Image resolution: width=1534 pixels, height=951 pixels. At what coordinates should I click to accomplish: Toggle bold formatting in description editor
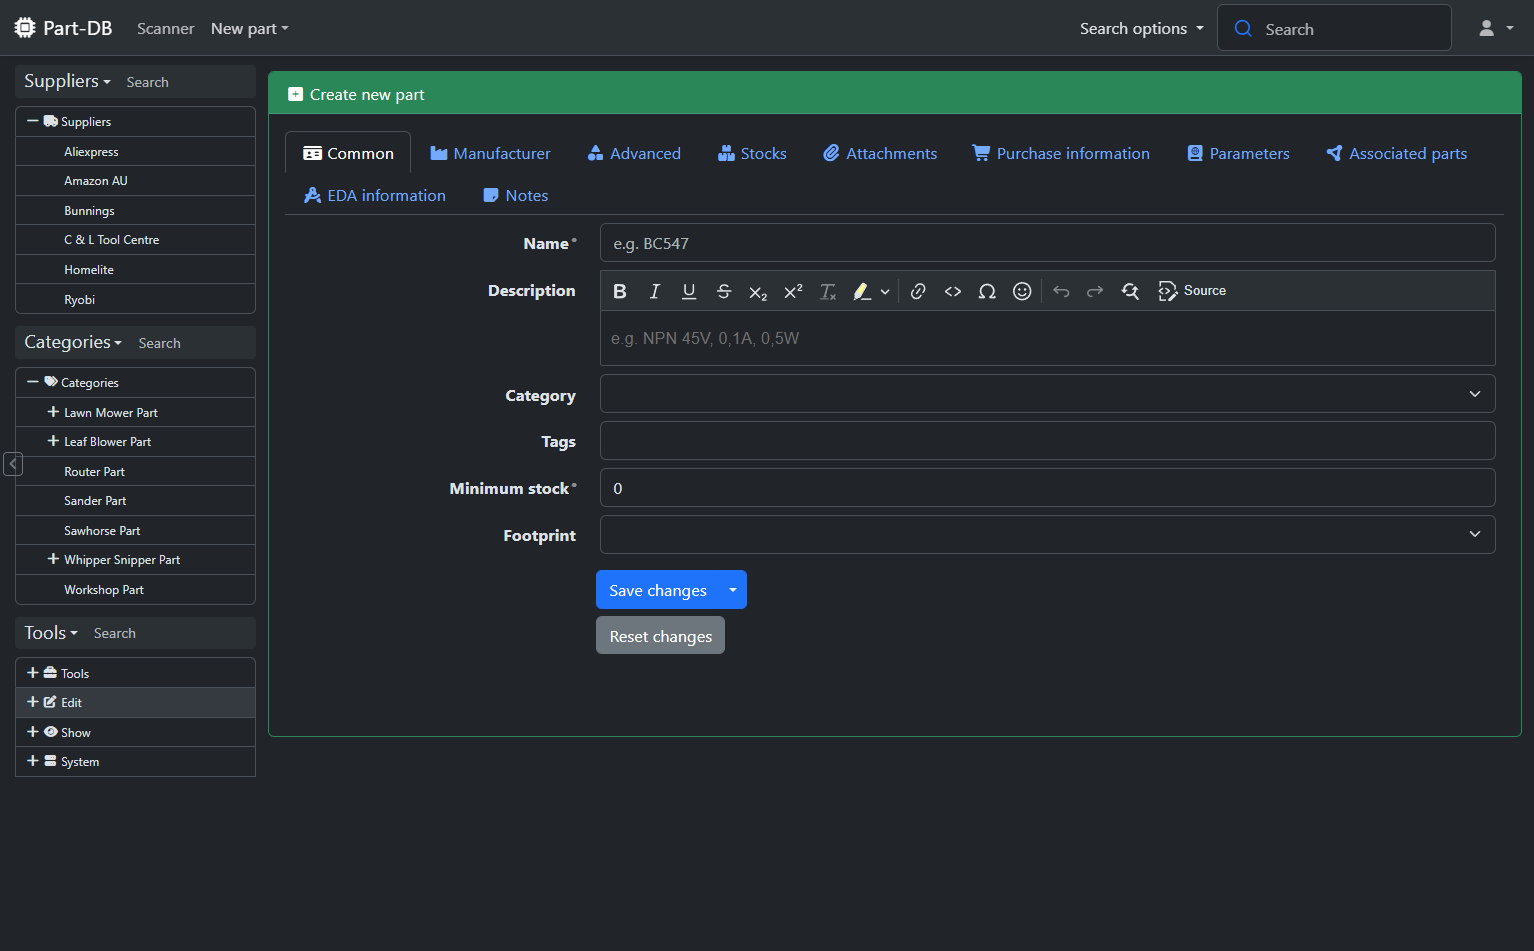click(x=620, y=291)
